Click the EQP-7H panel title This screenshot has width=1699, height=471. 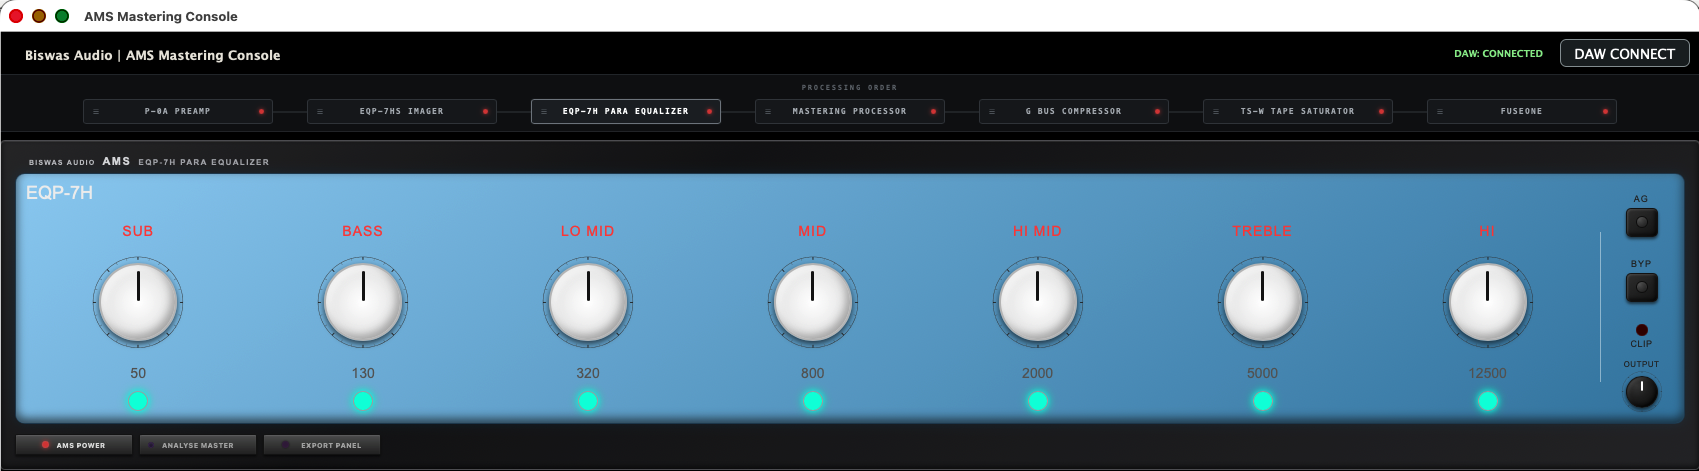point(59,193)
